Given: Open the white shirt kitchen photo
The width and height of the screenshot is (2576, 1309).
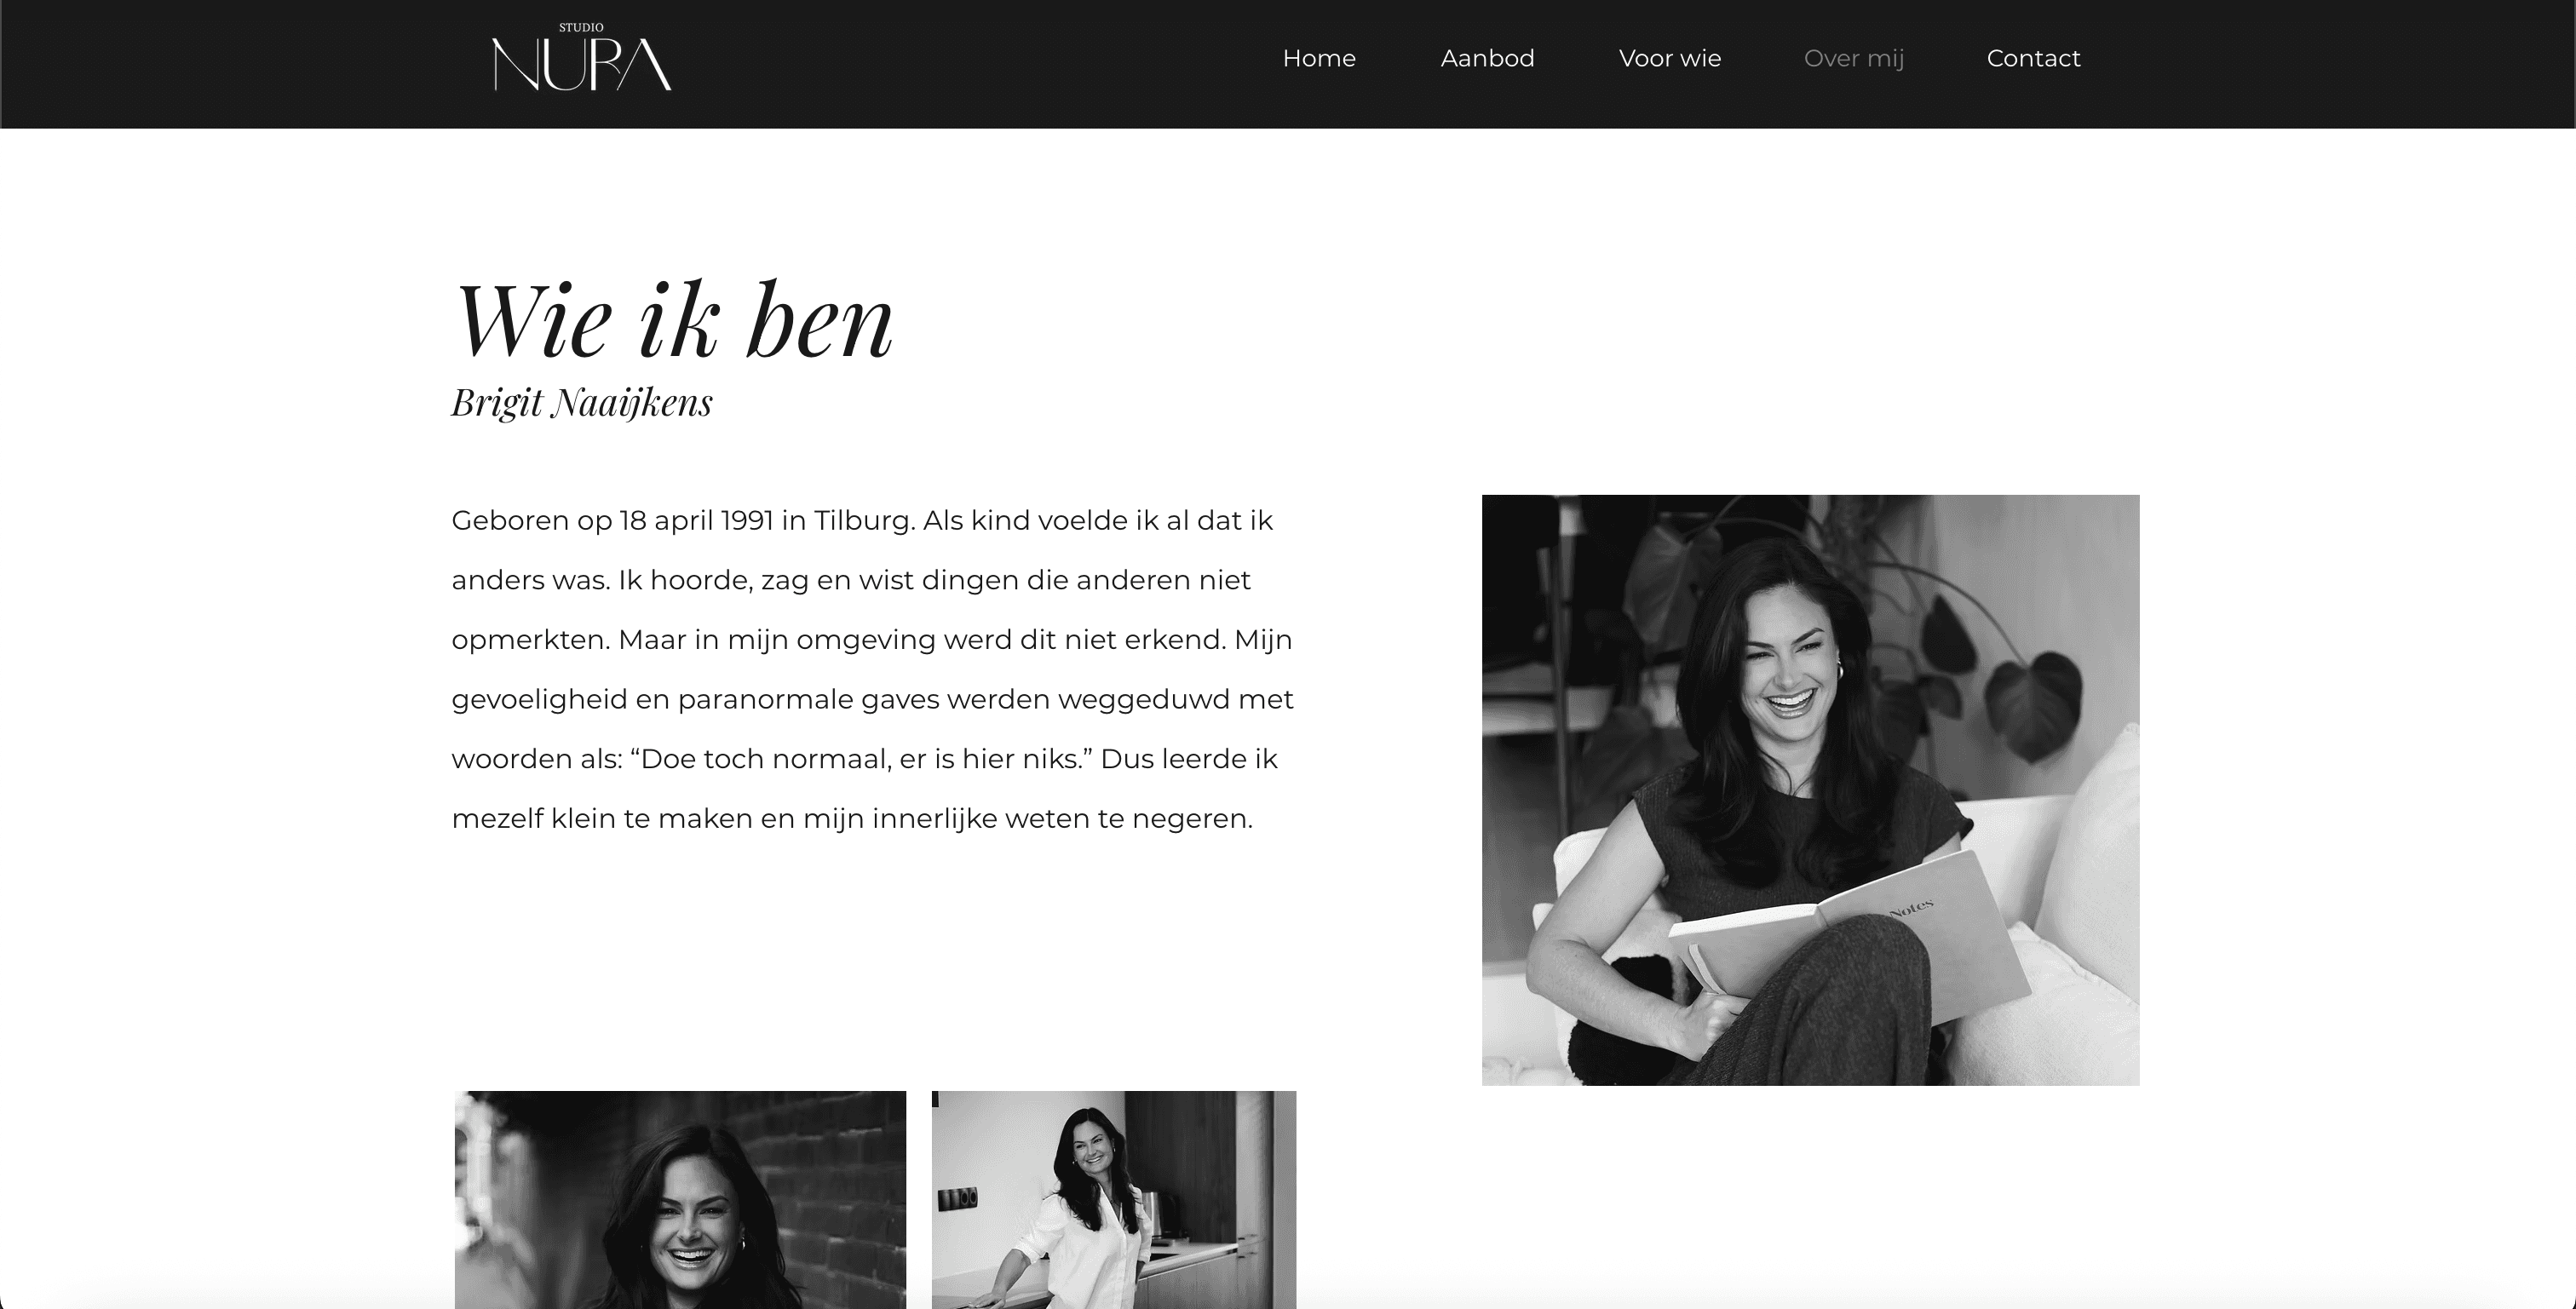Looking at the screenshot, I should coord(1114,1199).
